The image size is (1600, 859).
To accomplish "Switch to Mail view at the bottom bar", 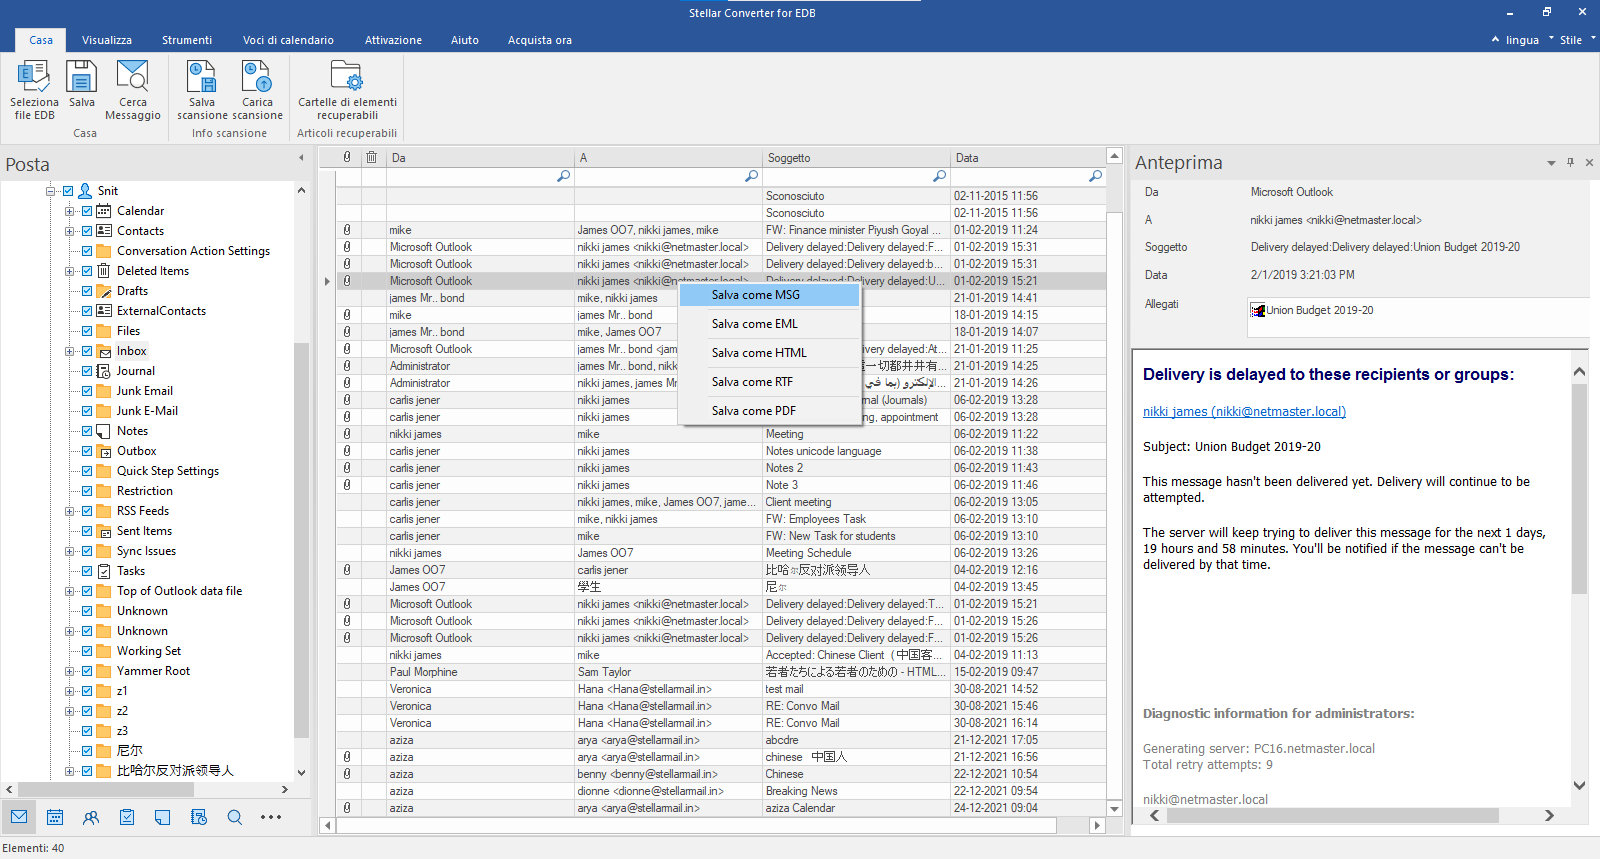I will point(19,817).
